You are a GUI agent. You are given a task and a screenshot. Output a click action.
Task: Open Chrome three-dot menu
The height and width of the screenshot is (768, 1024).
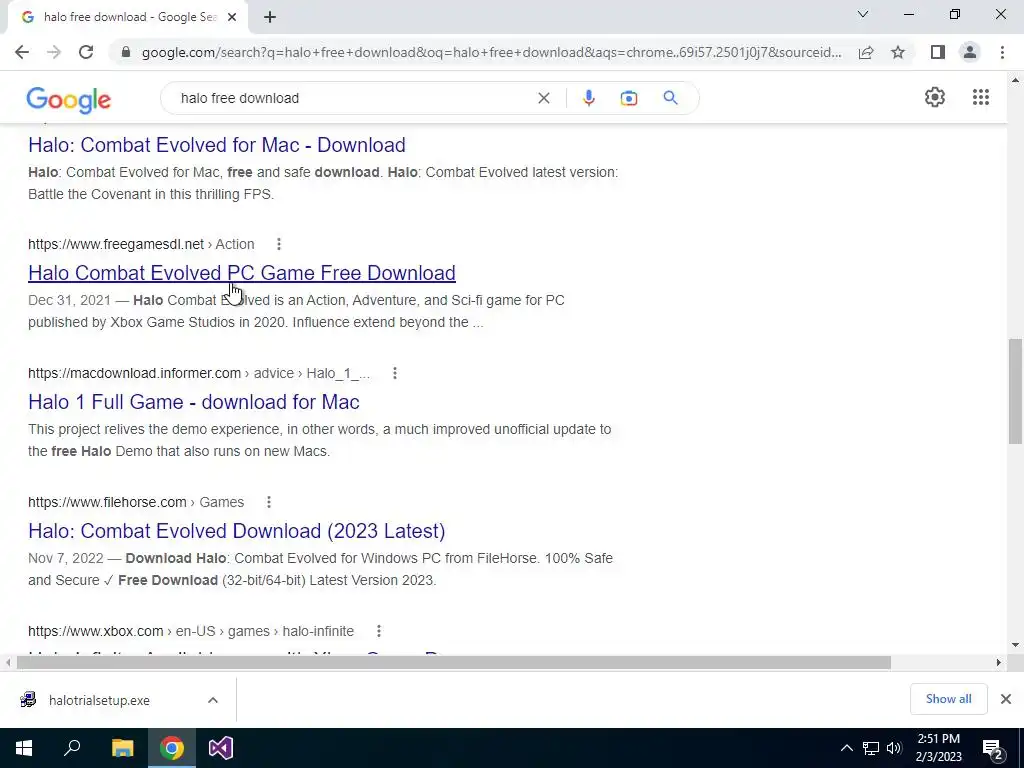point(1002,52)
